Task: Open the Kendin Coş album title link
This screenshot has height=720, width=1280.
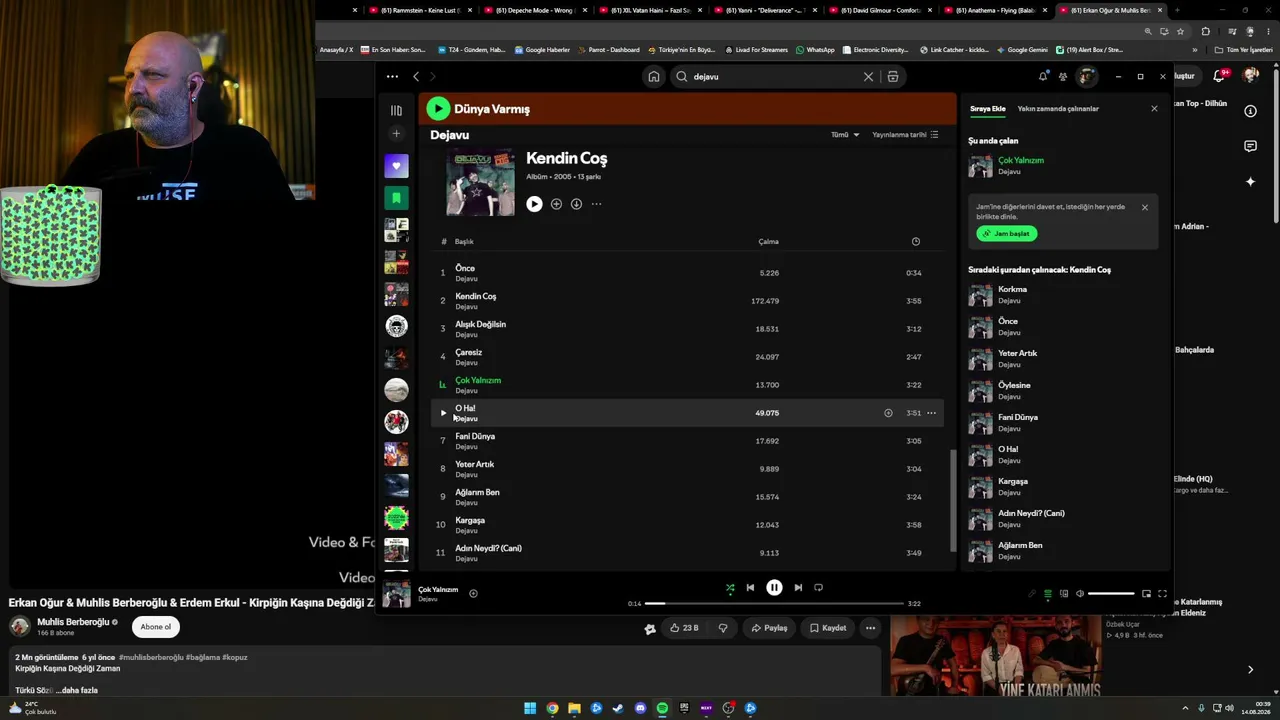Action: point(566,158)
